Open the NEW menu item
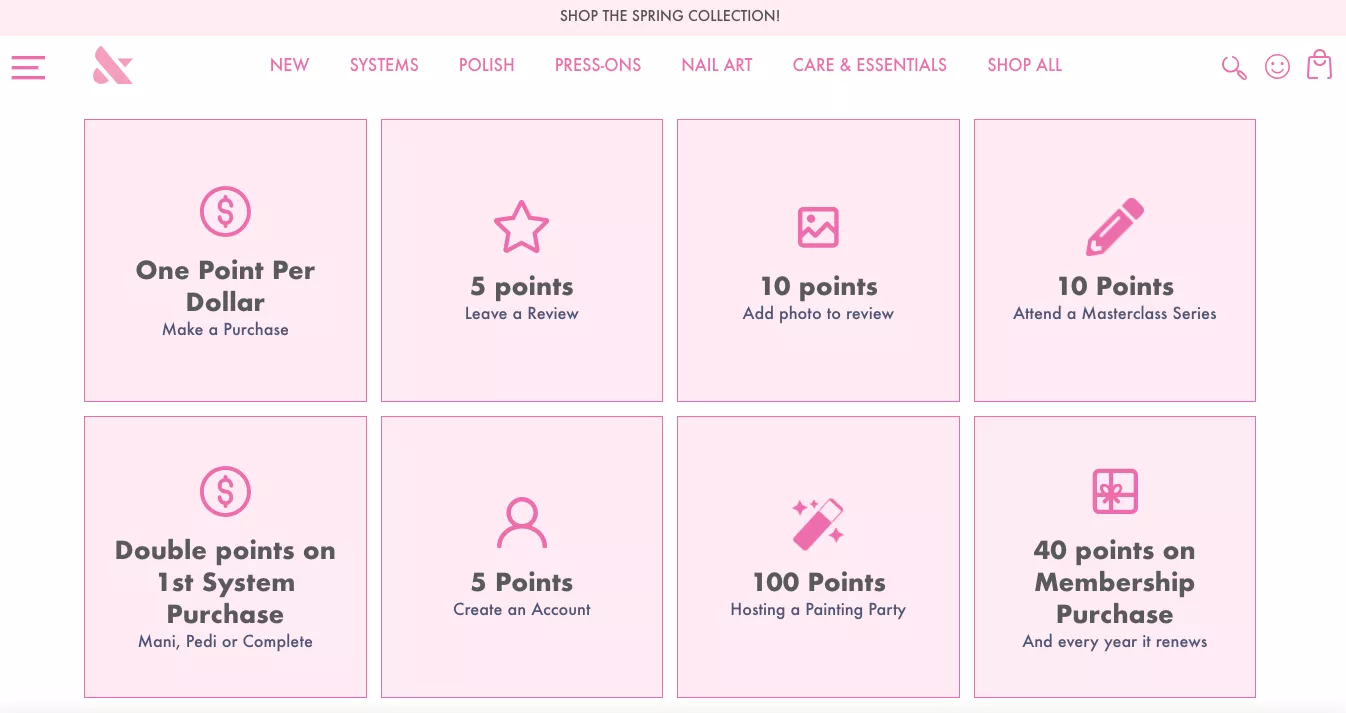The width and height of the screenshot is (1346, 713). tap(289, 65)
